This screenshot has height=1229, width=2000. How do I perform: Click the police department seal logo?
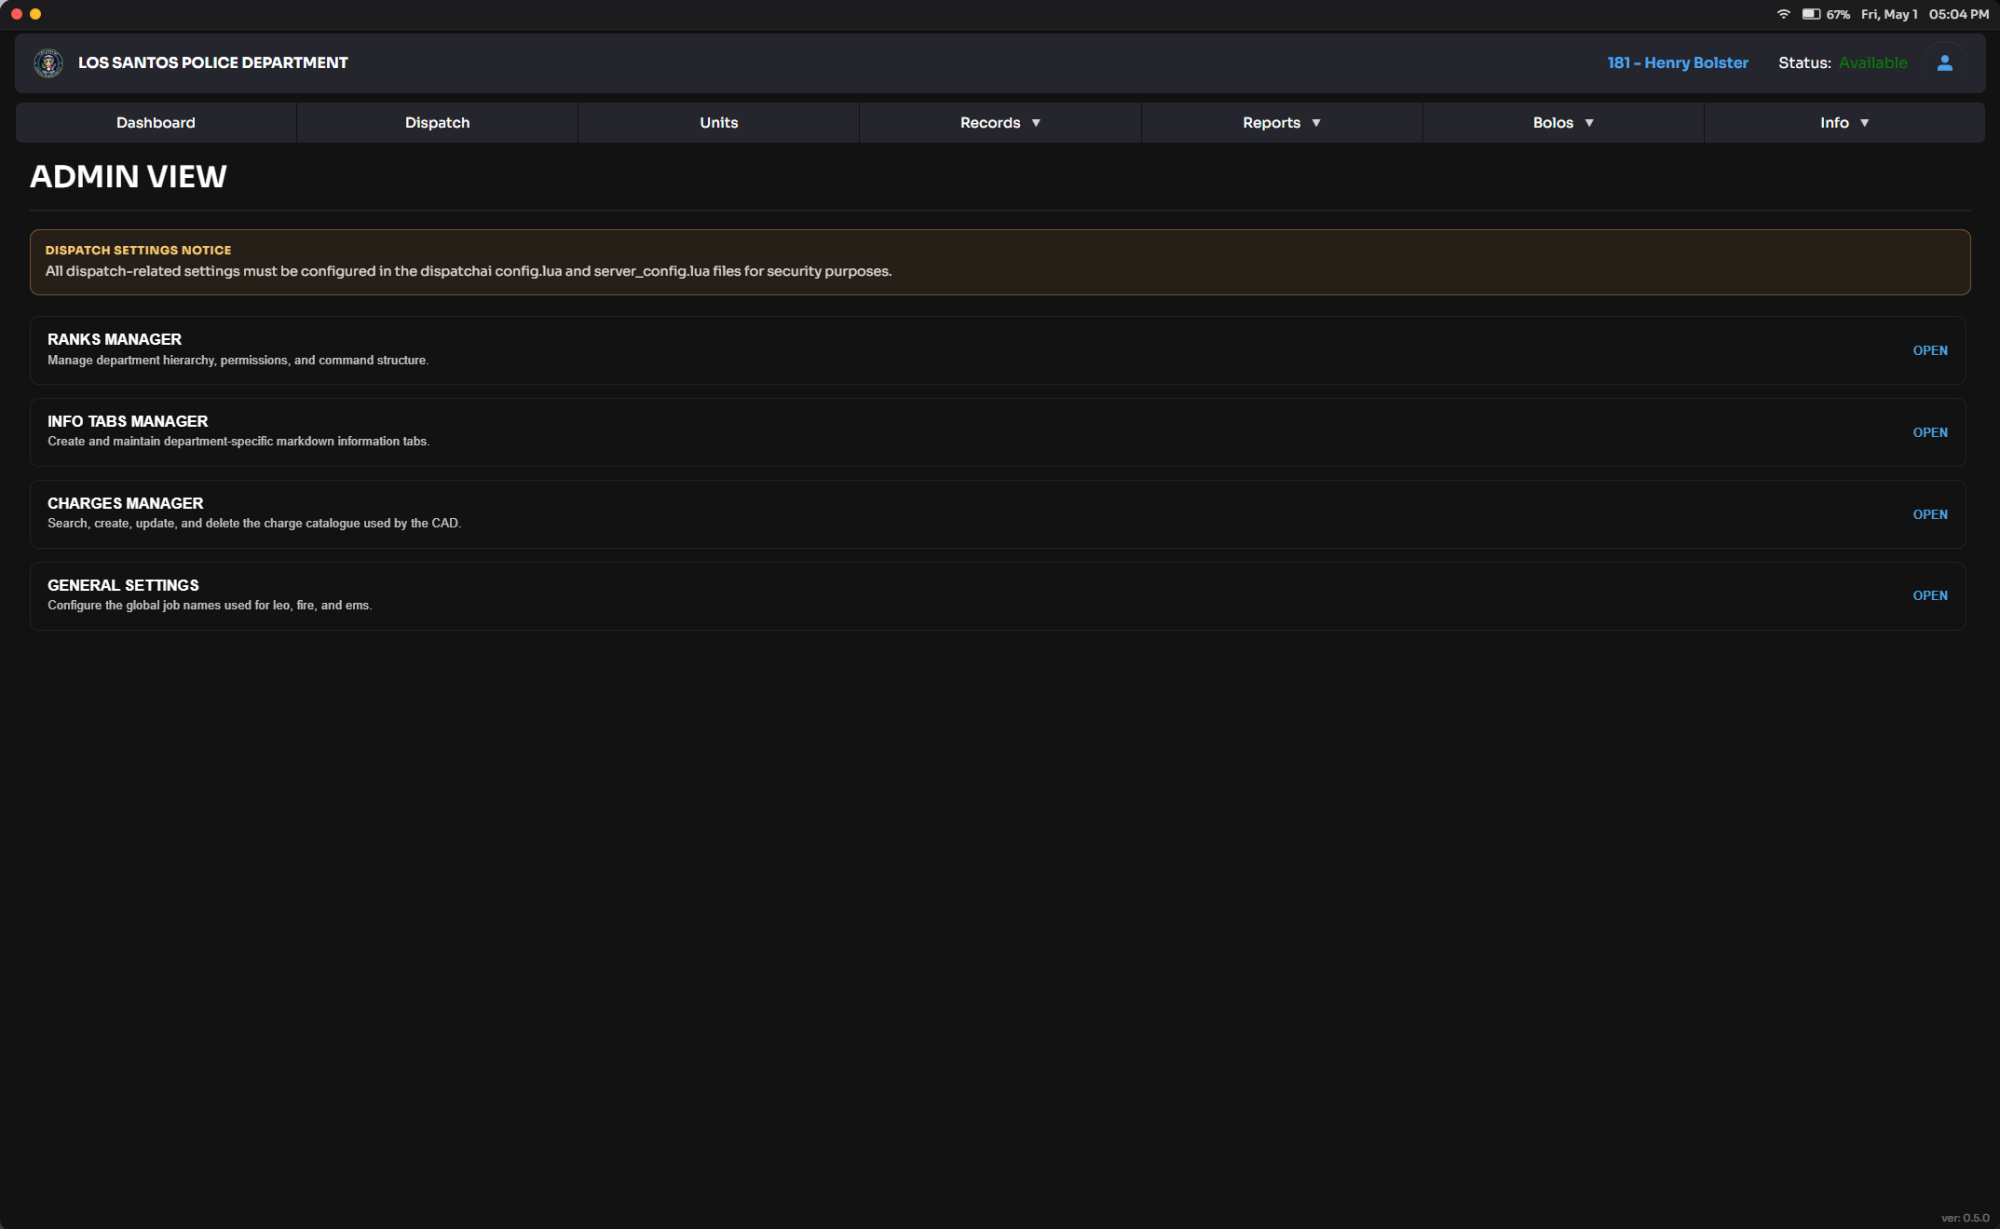(48, 63)
